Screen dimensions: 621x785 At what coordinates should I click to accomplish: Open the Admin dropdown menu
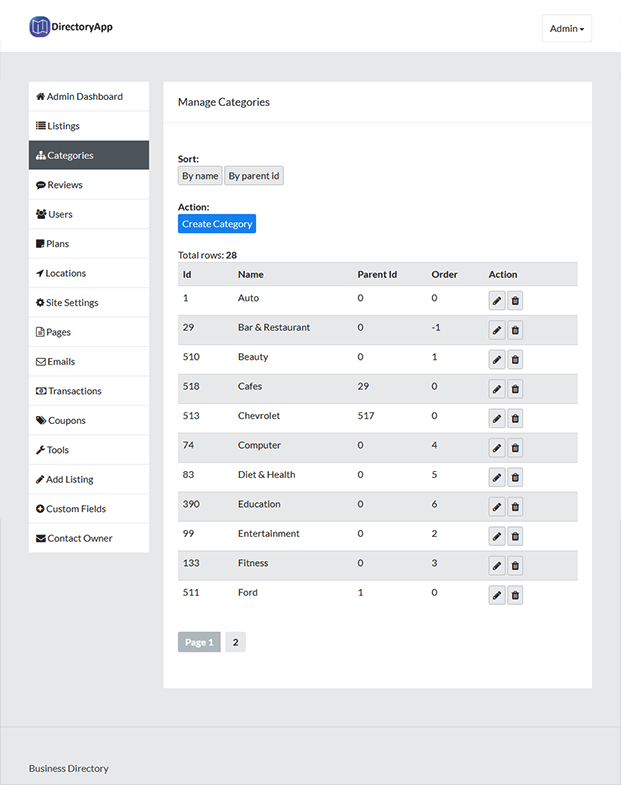[x=567, y=29]
